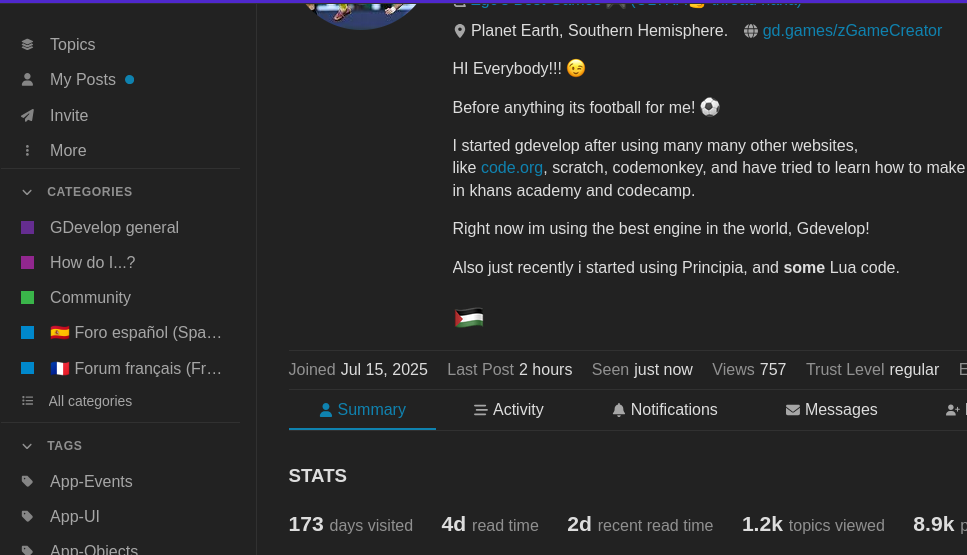Open the gd.games/zGameCreator website link

[852, 31]
